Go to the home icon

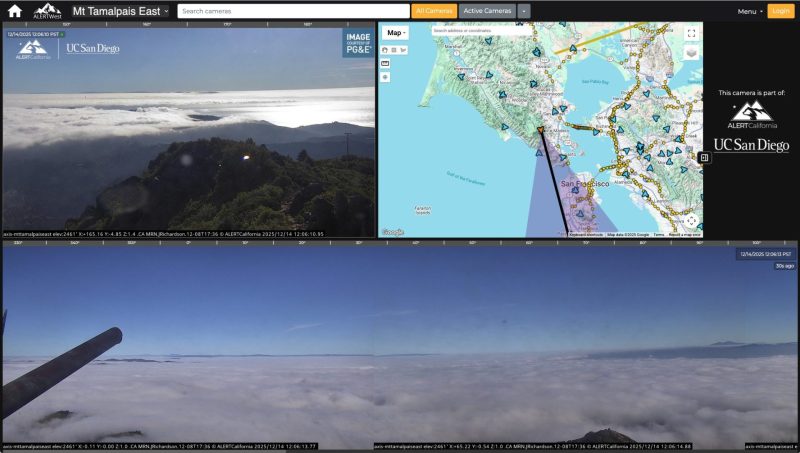pos(15,11)
